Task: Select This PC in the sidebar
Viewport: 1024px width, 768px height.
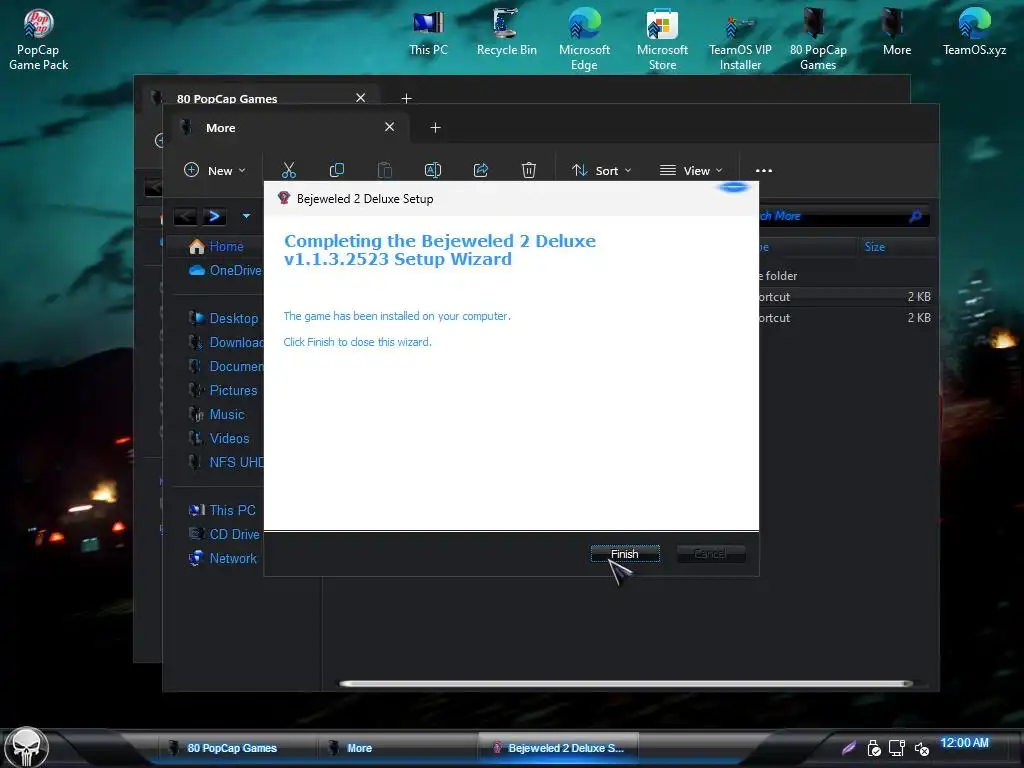Action: [222, 511]
